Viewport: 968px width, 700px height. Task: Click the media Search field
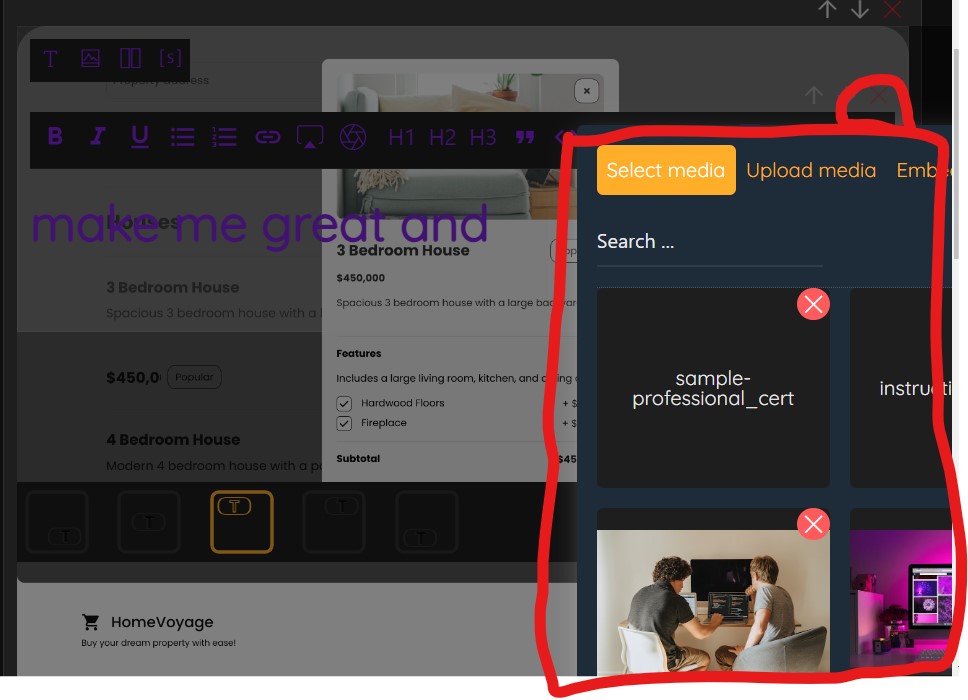tap(709, 242)
